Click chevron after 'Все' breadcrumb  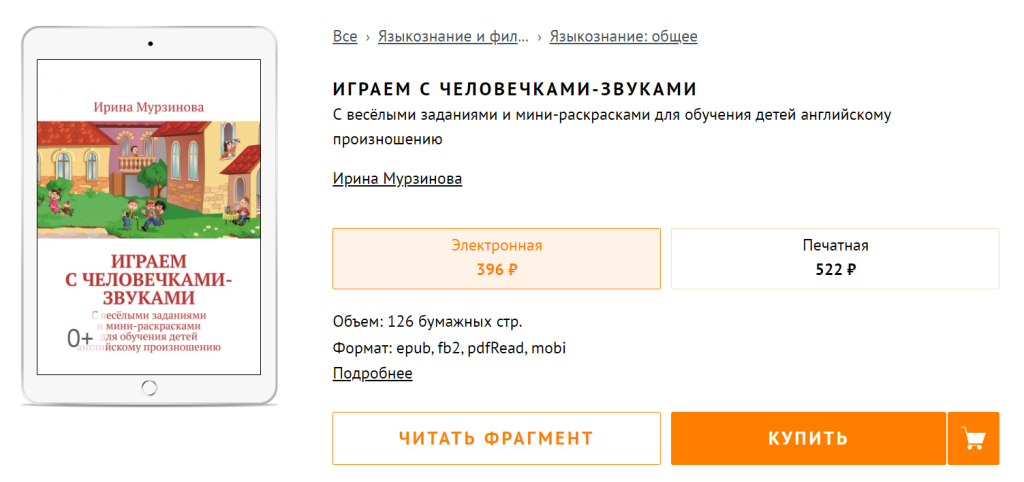point(367,37)
